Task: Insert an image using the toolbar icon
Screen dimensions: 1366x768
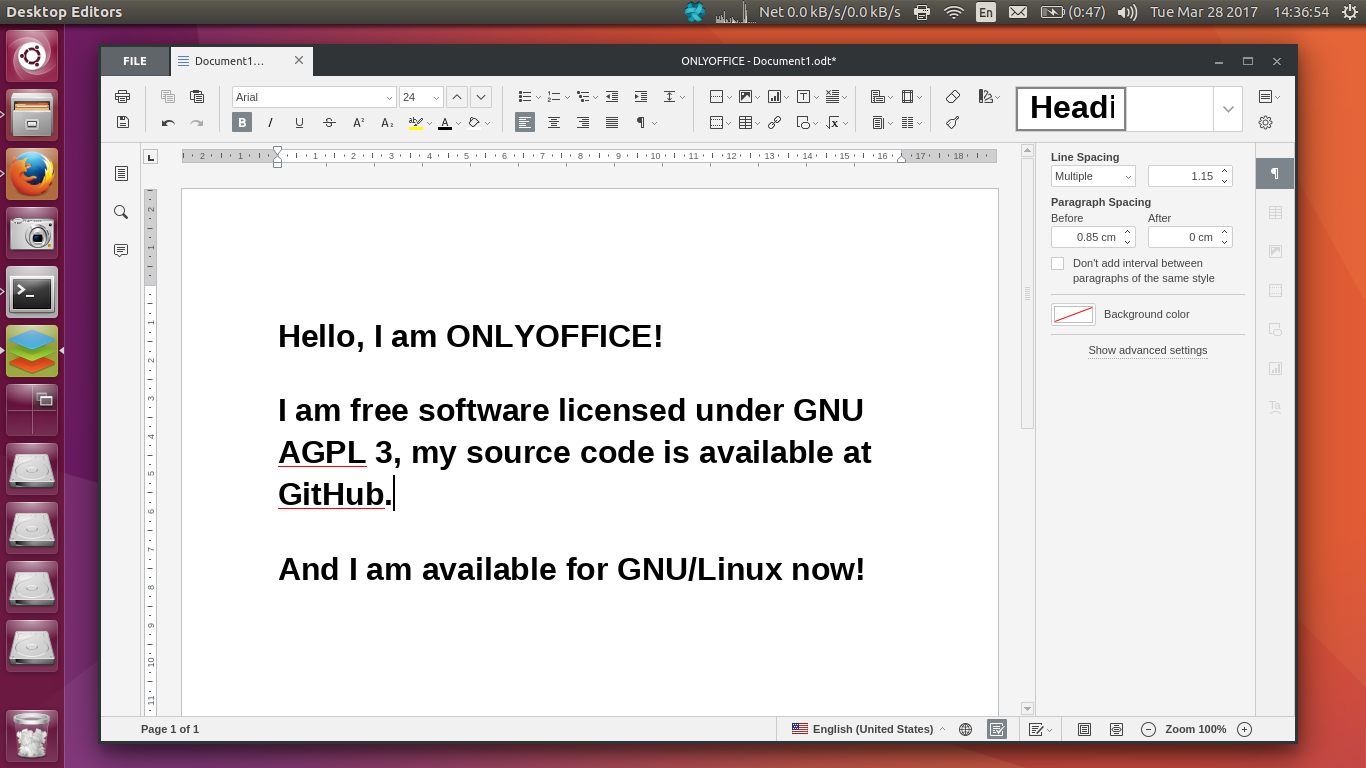Action: point(747,96)
